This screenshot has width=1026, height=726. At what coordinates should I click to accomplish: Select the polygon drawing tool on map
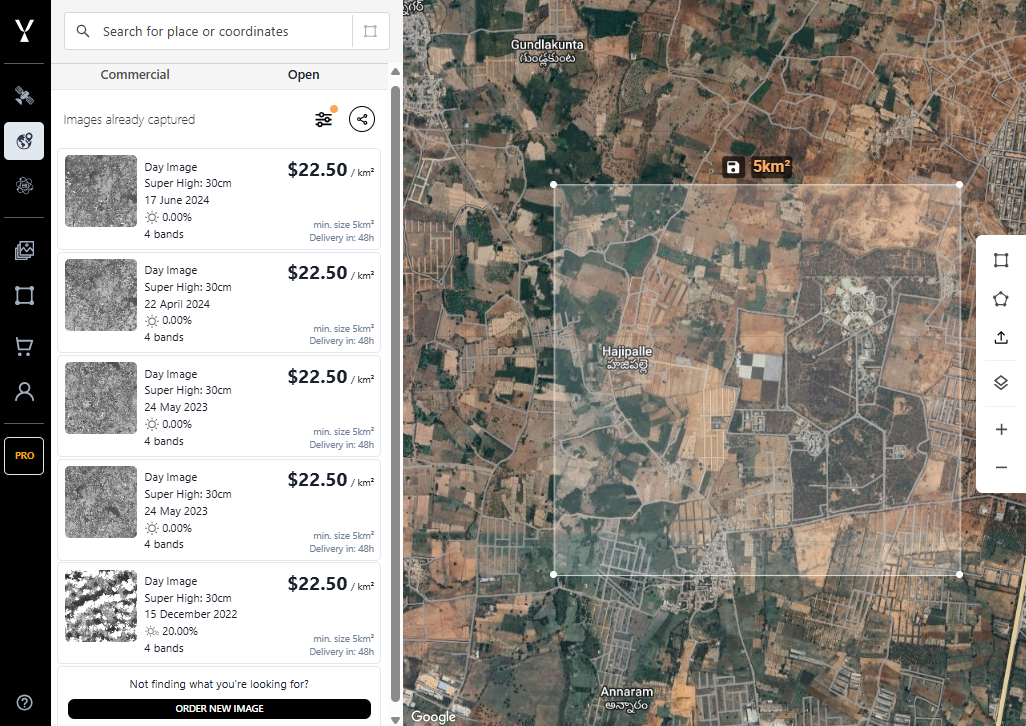point(1001,298)
